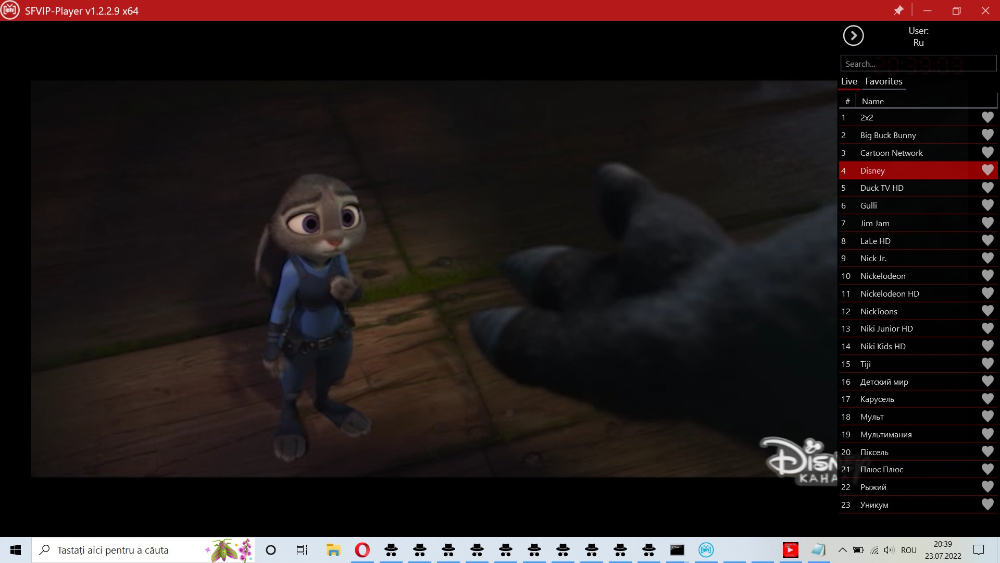
Task: Collapse the channel panel with the arrow button
Action: coord(853,36)
